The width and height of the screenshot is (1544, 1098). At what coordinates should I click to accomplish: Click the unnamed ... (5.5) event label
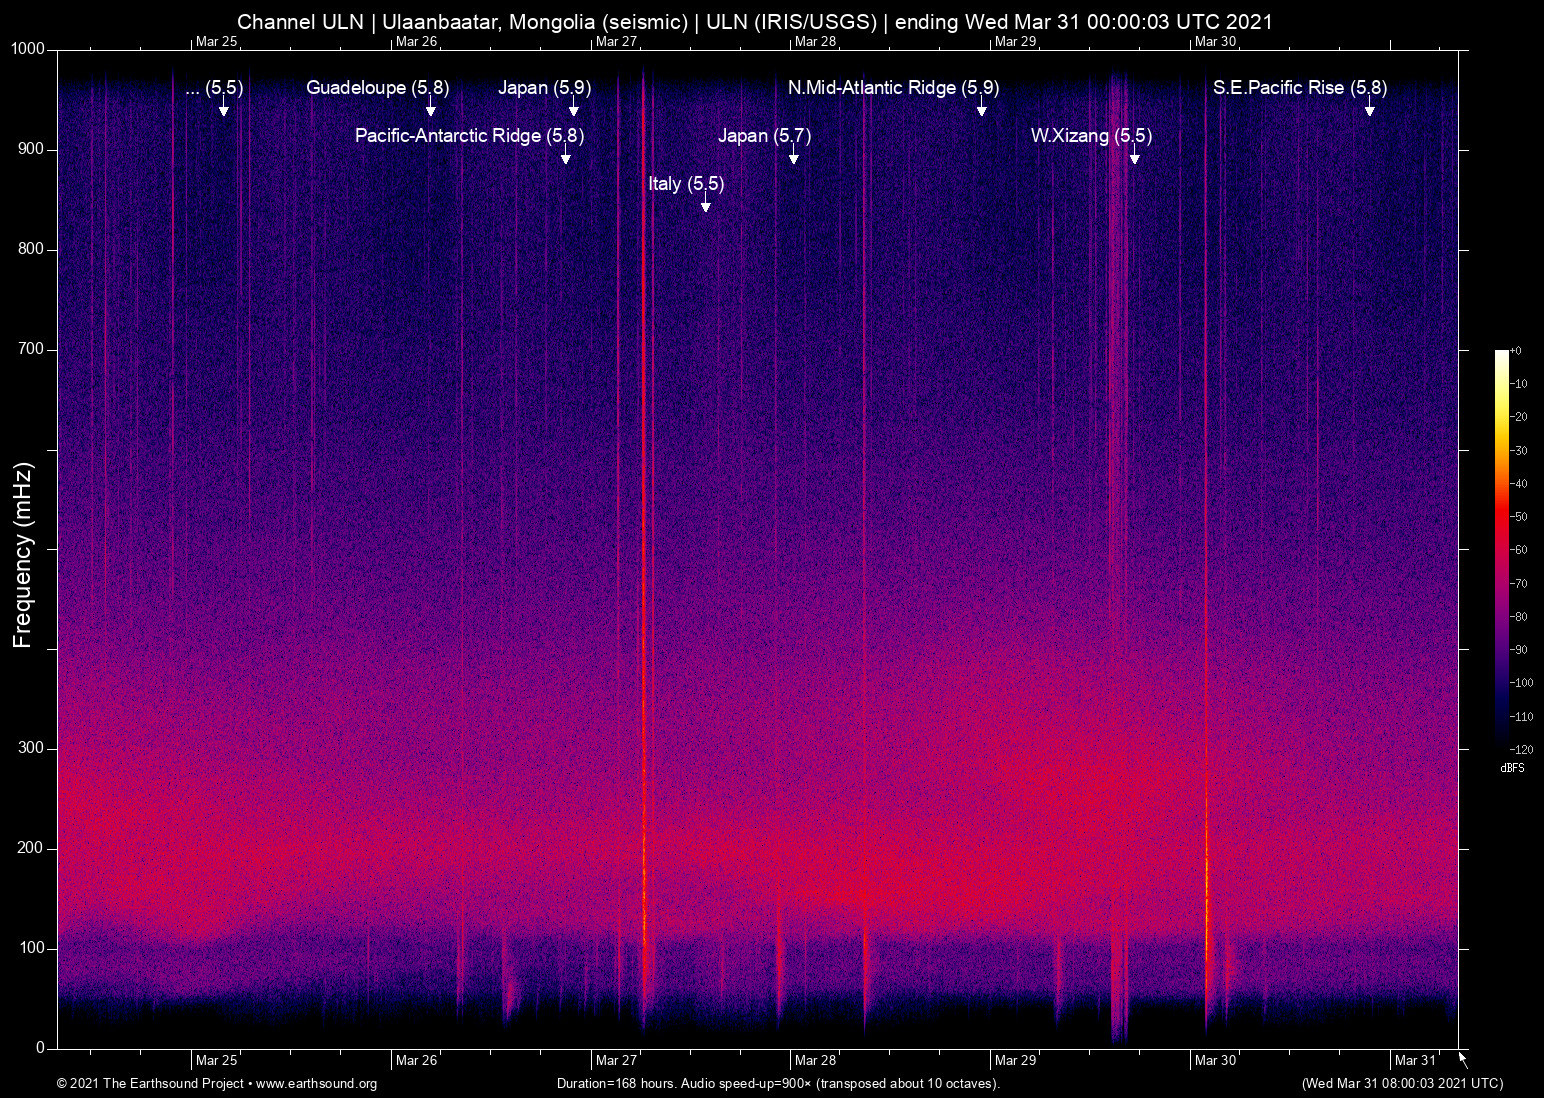pyautogui.click(x=215, y=89)
